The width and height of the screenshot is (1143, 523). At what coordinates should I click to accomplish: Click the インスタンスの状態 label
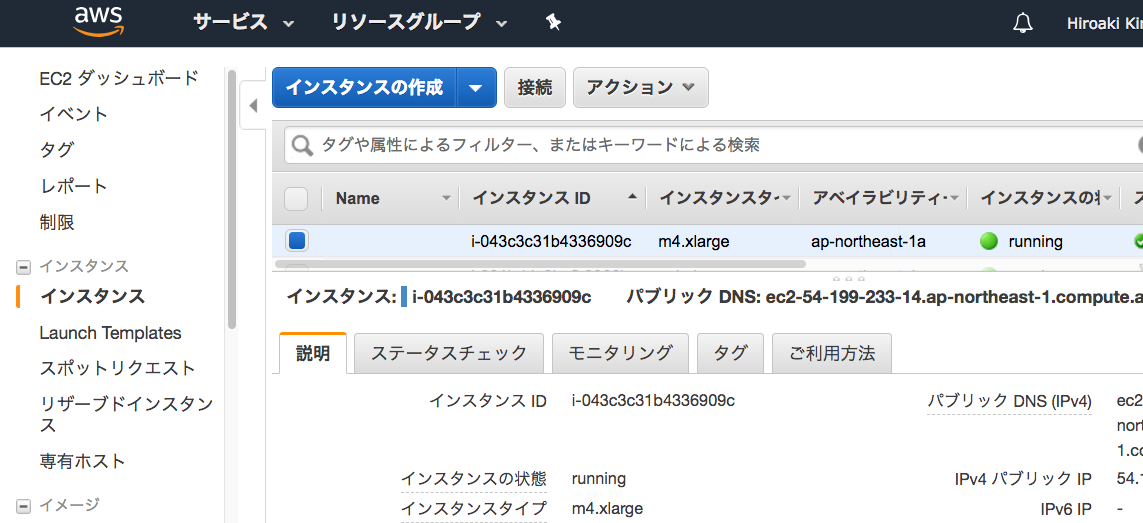coord(474,479)
